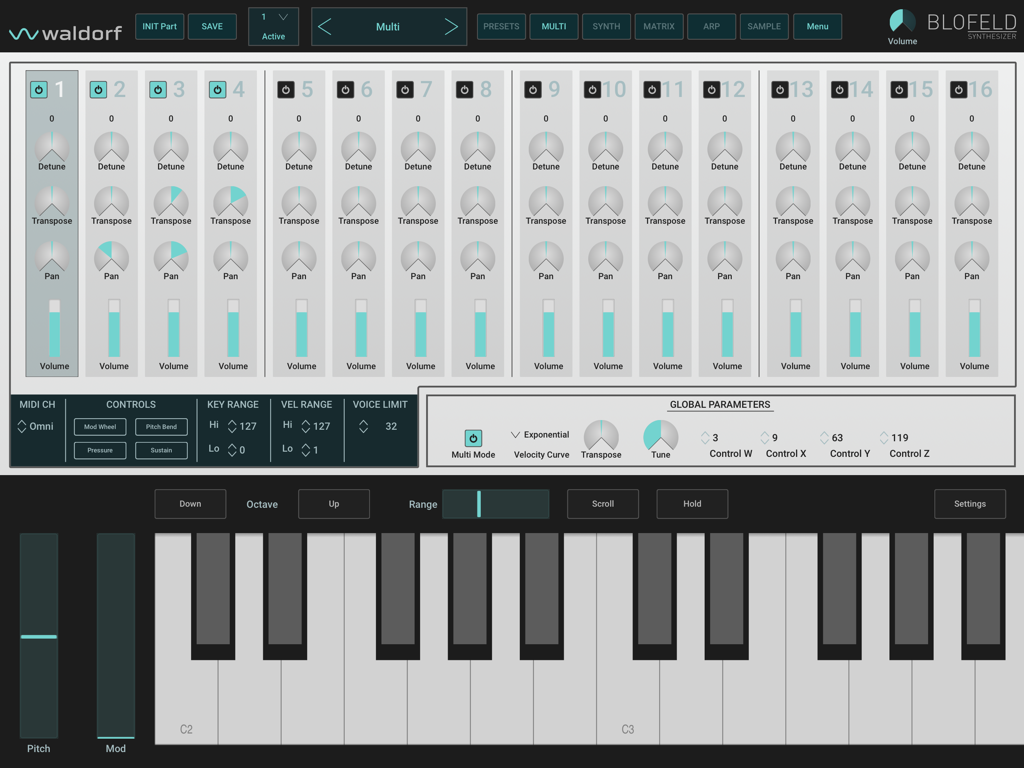1024x768 pixels.
Task: Open the Menu panel
Action: 817,26
